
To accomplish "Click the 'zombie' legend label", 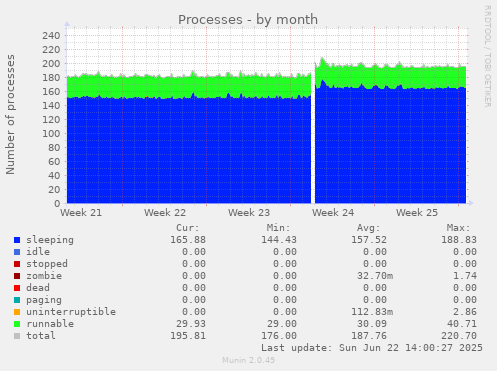I will (x=44, y=276).
